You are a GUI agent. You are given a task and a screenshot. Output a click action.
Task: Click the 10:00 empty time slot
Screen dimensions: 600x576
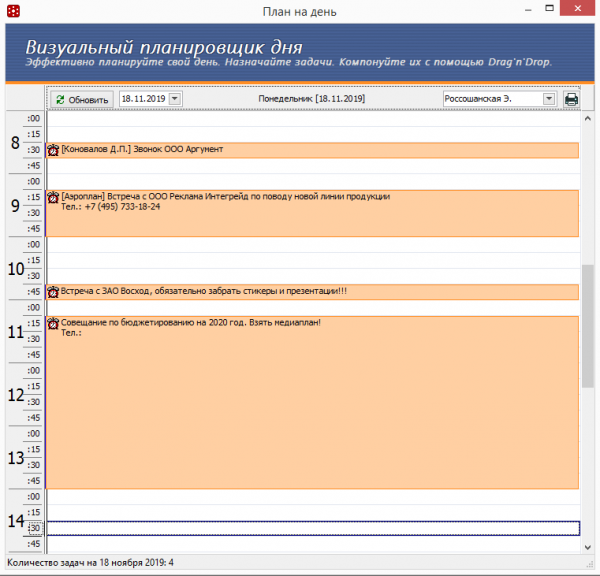pyautogui.click(x=310, y=245)
